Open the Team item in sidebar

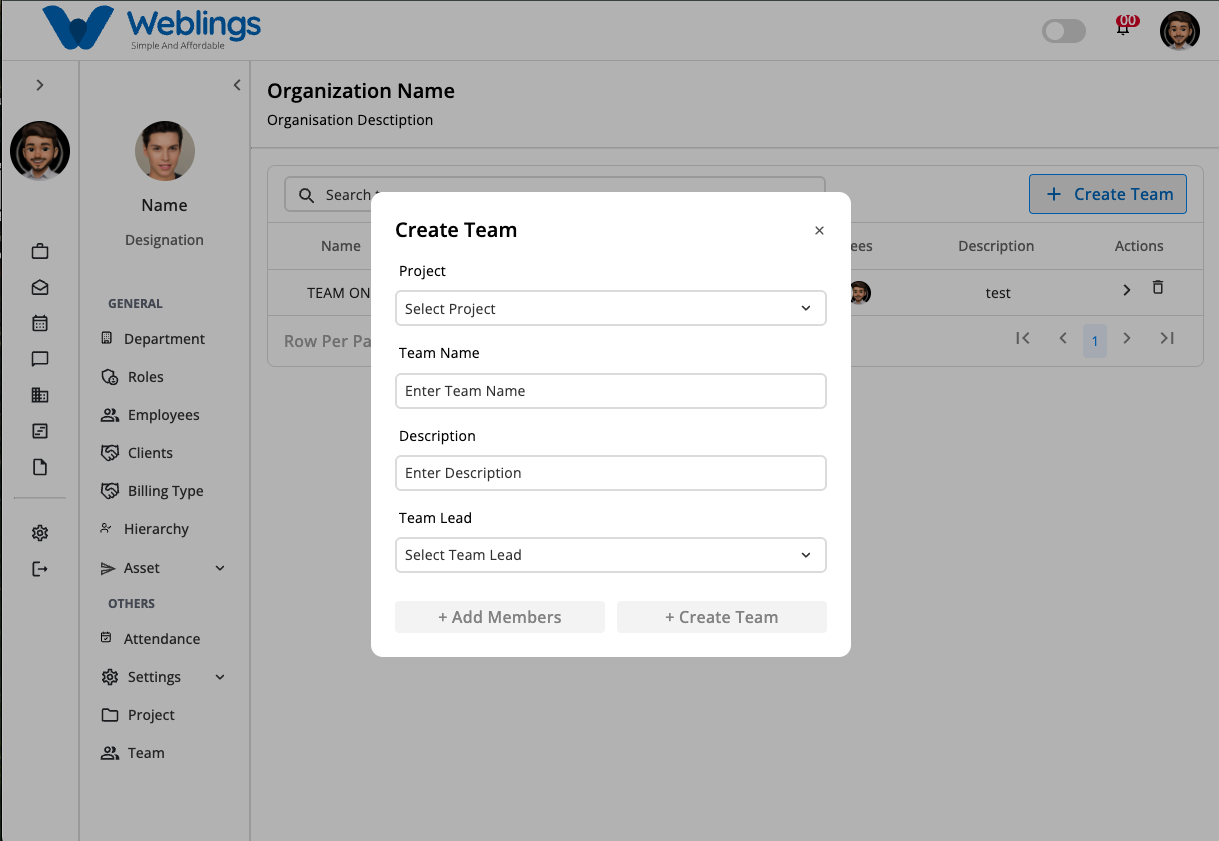[x=133, y=753]
